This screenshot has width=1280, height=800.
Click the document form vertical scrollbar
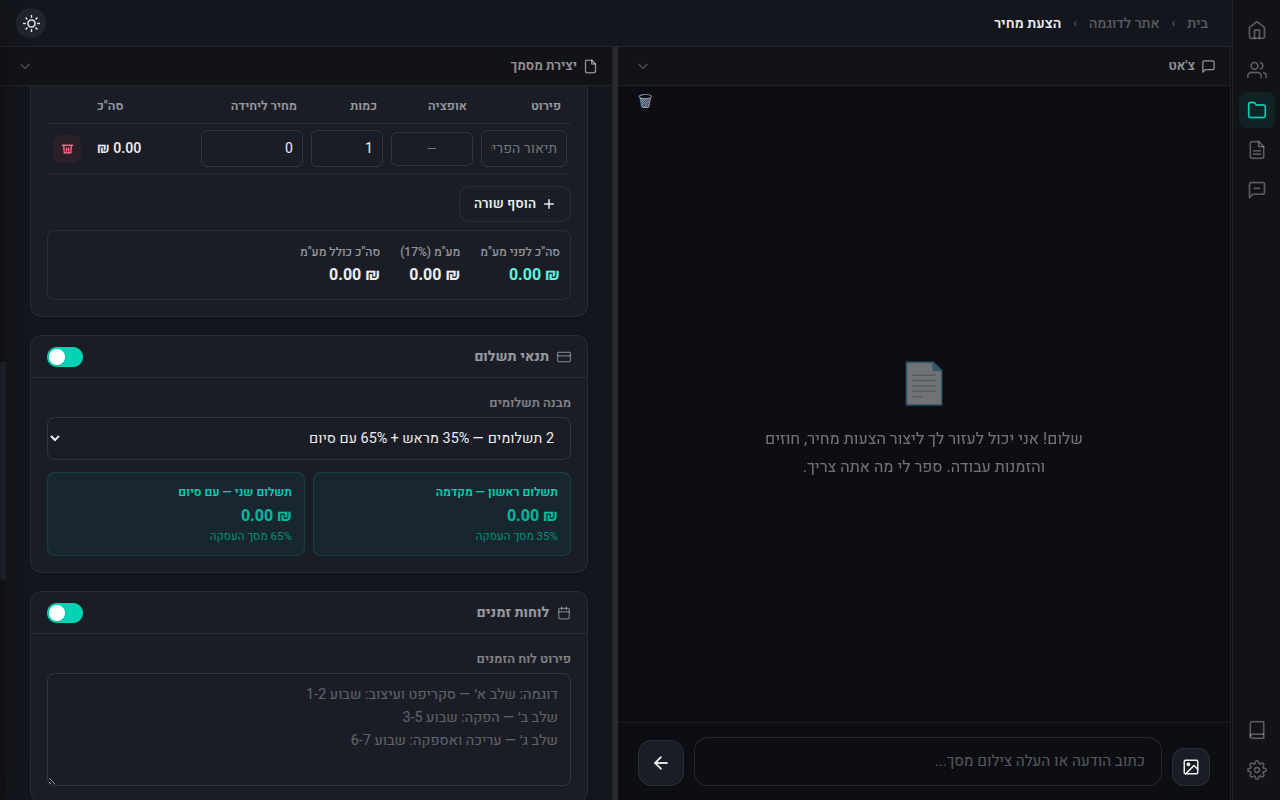pyautogui.click(x=3, y=470)
